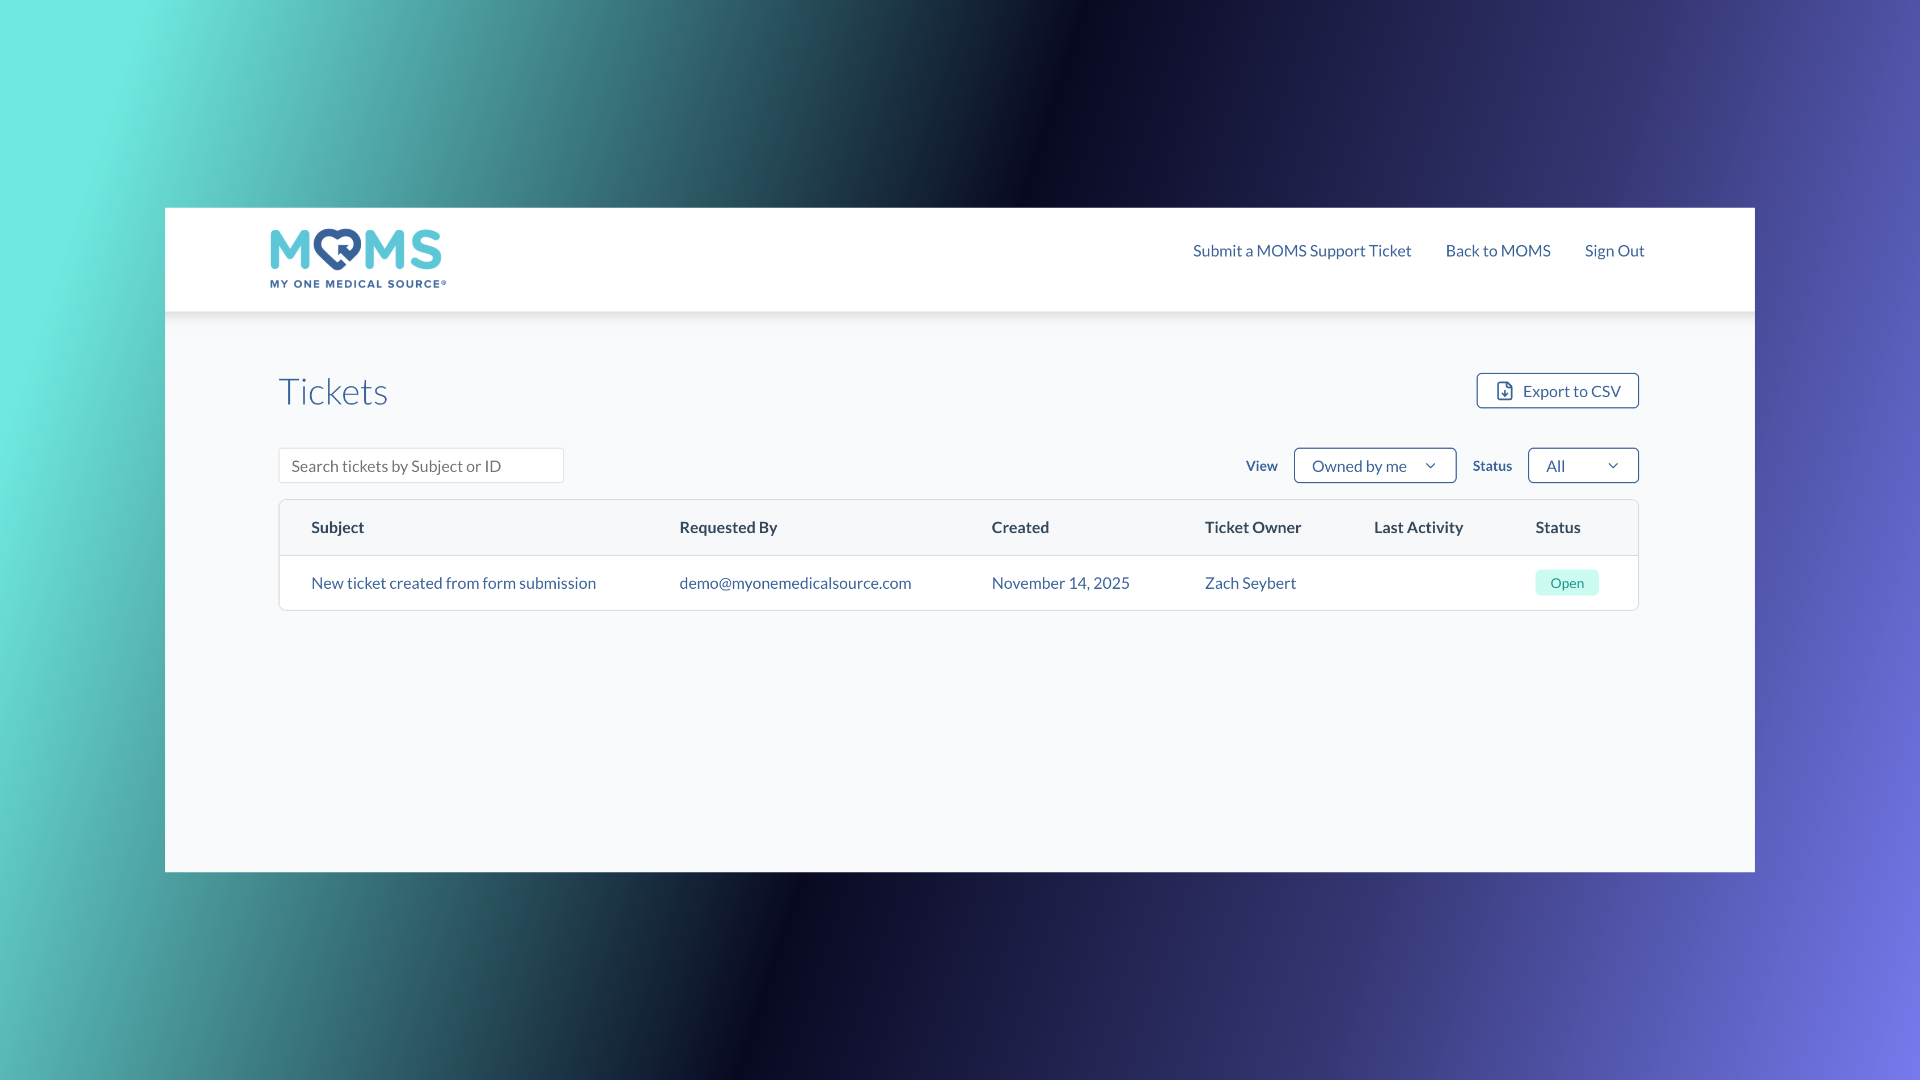Click chevron arrow in Status dropdown
This screenshot has width=1920, height=1080.
click(1612, 466)
